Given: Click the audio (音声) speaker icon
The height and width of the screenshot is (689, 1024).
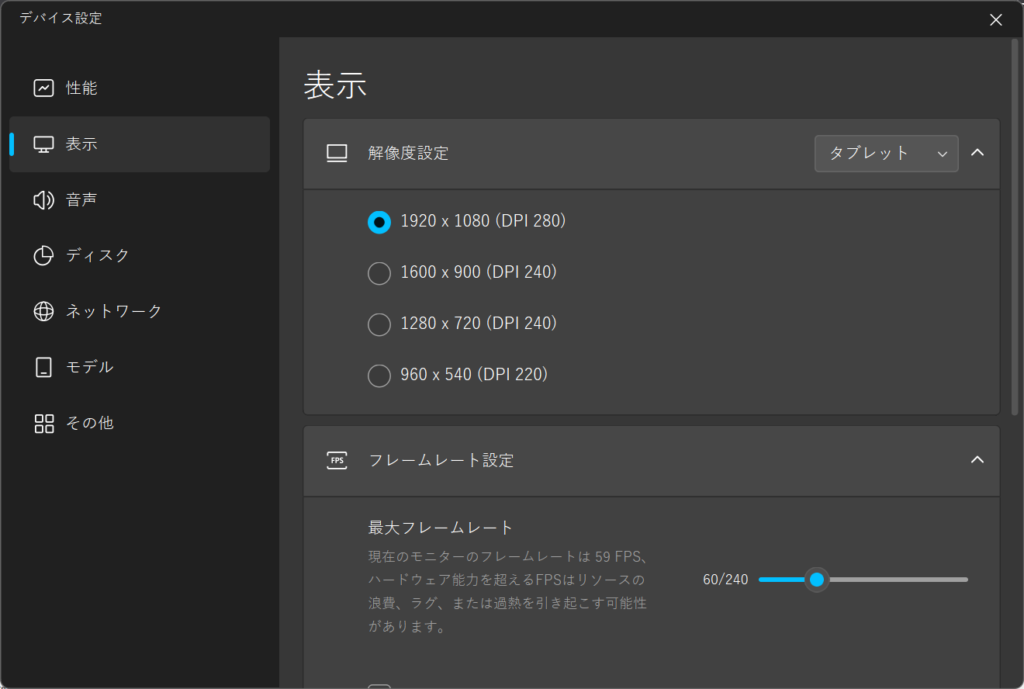Looking at the screenshot, I should point(43,200).
